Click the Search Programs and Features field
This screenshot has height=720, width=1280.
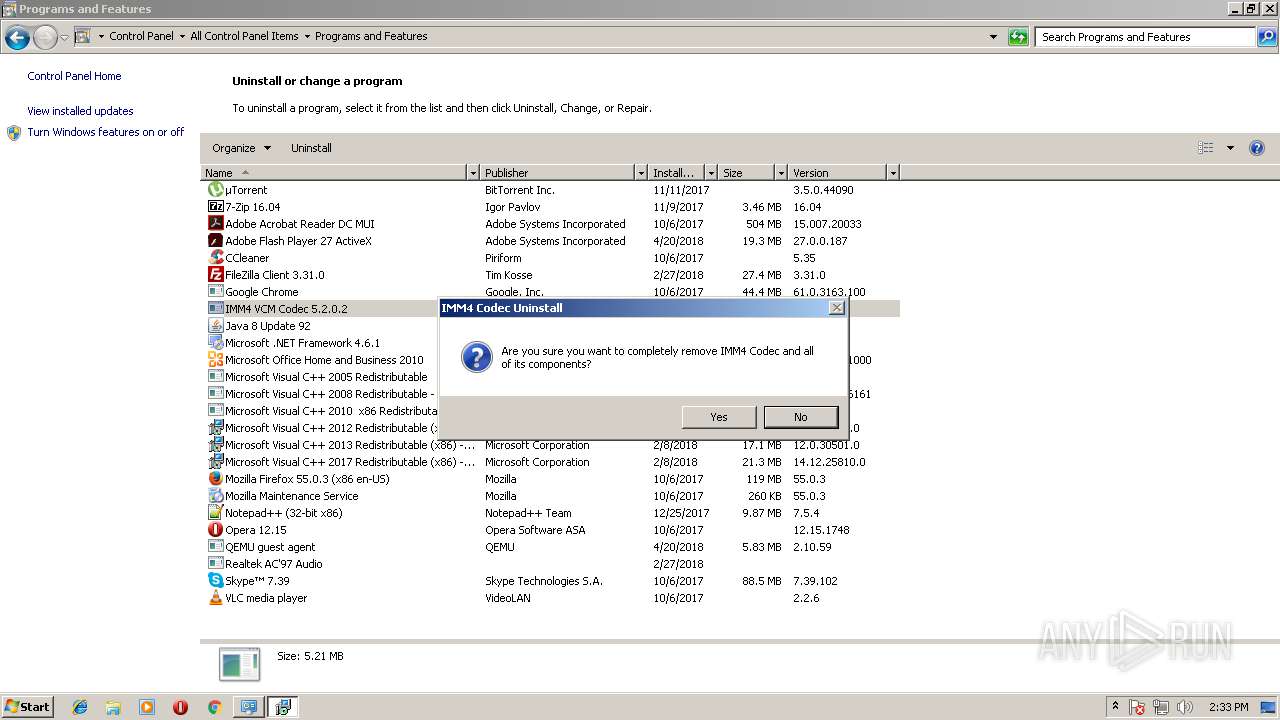(x=1144, y=37)
